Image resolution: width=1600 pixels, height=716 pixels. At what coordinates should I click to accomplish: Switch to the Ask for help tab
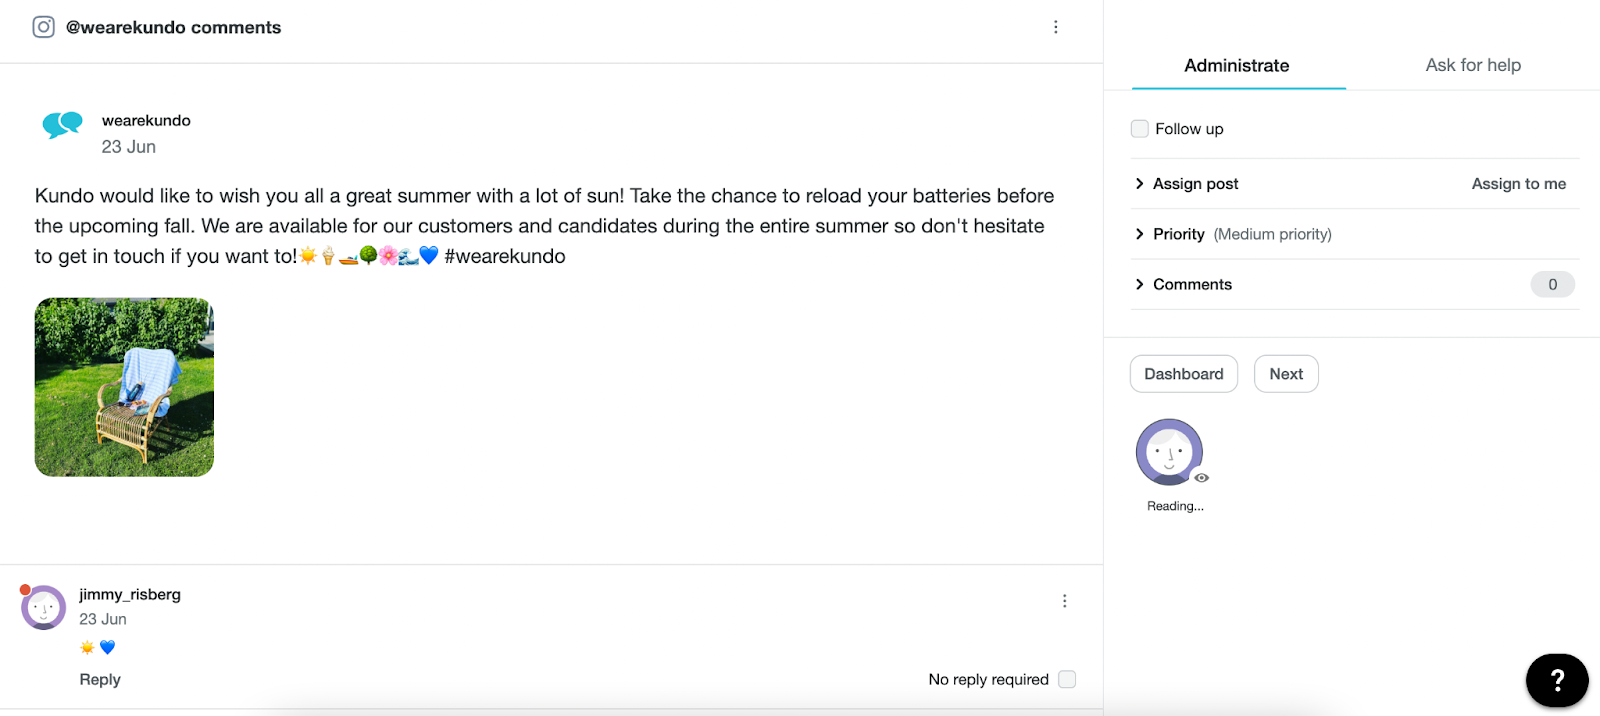(x=1473, y=66)
